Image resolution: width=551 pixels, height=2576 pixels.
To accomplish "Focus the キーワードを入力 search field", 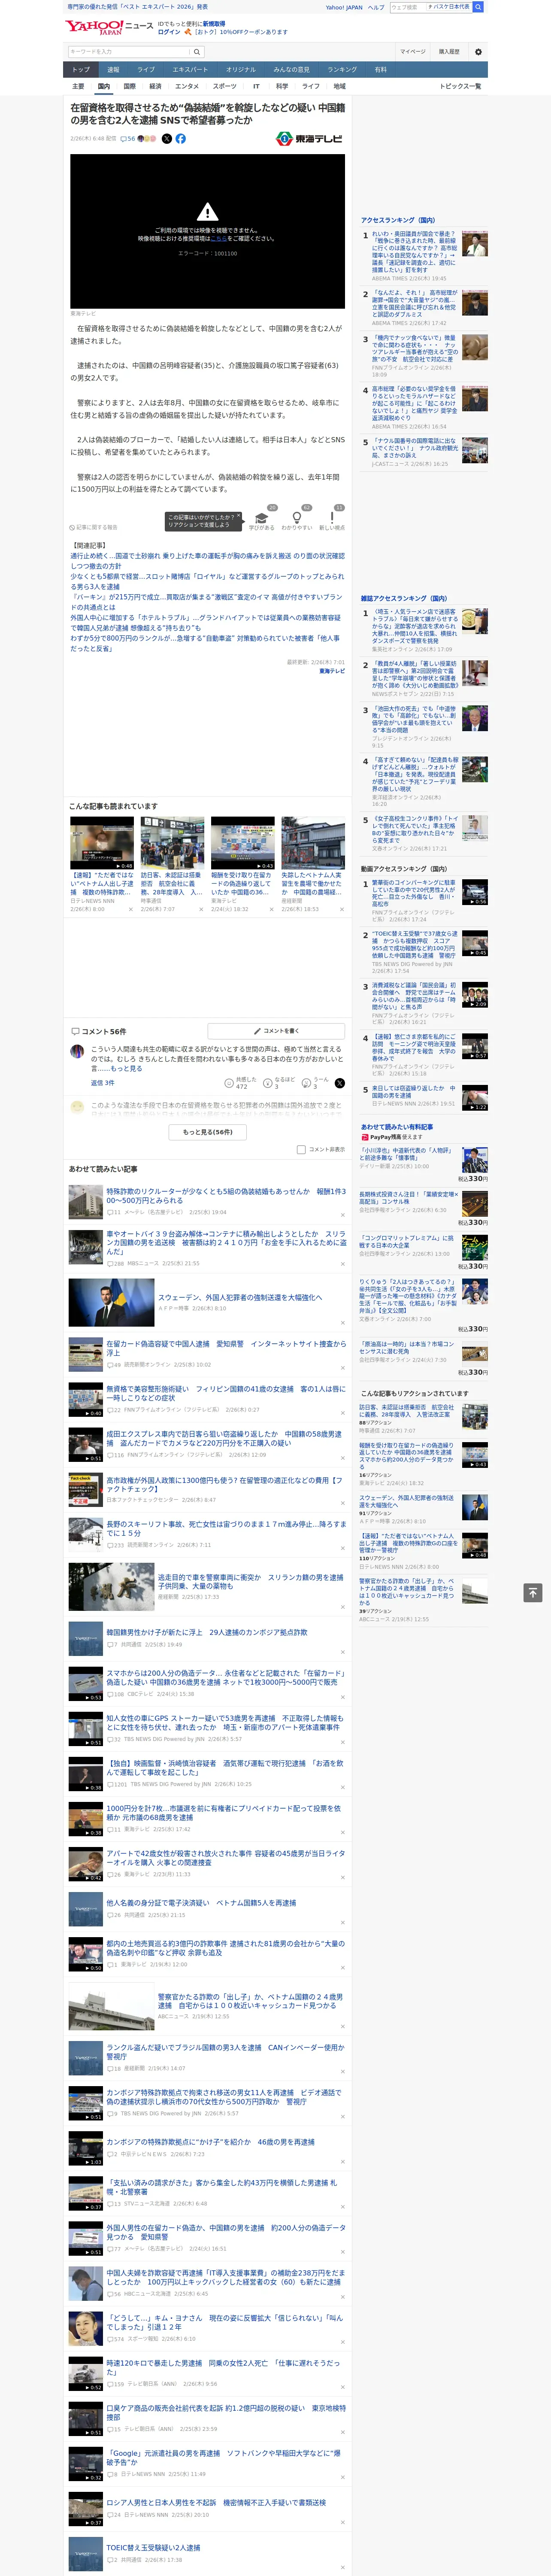I will (x=129, y=52).
